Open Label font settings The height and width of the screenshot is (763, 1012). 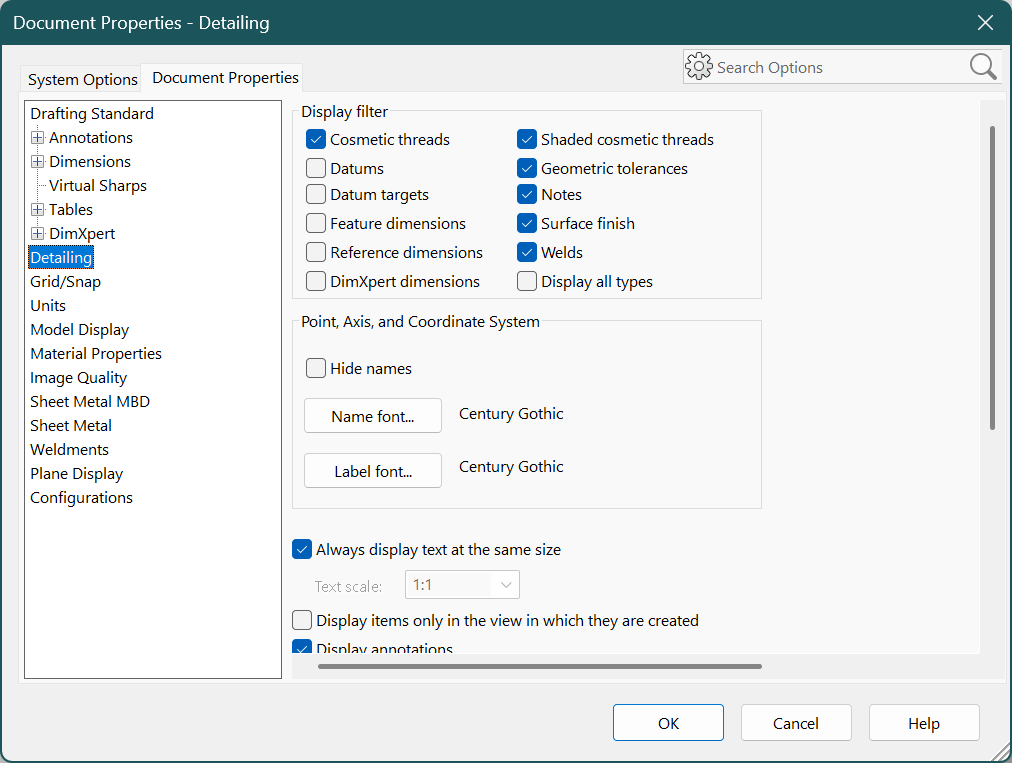point(372,471)
